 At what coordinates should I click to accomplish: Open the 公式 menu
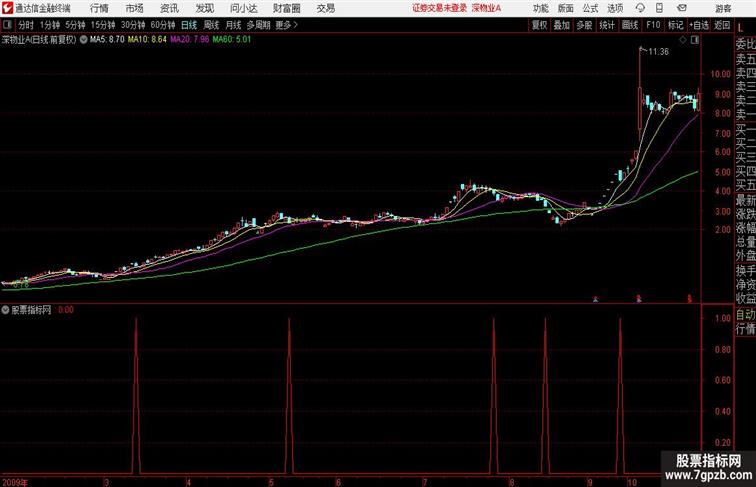click(x=590, y=8)
